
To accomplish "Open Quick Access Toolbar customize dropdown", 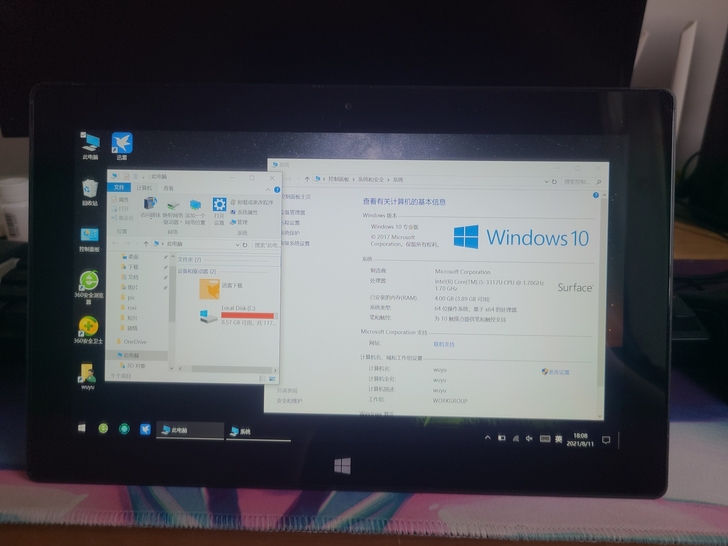I will tap(143, 176).
